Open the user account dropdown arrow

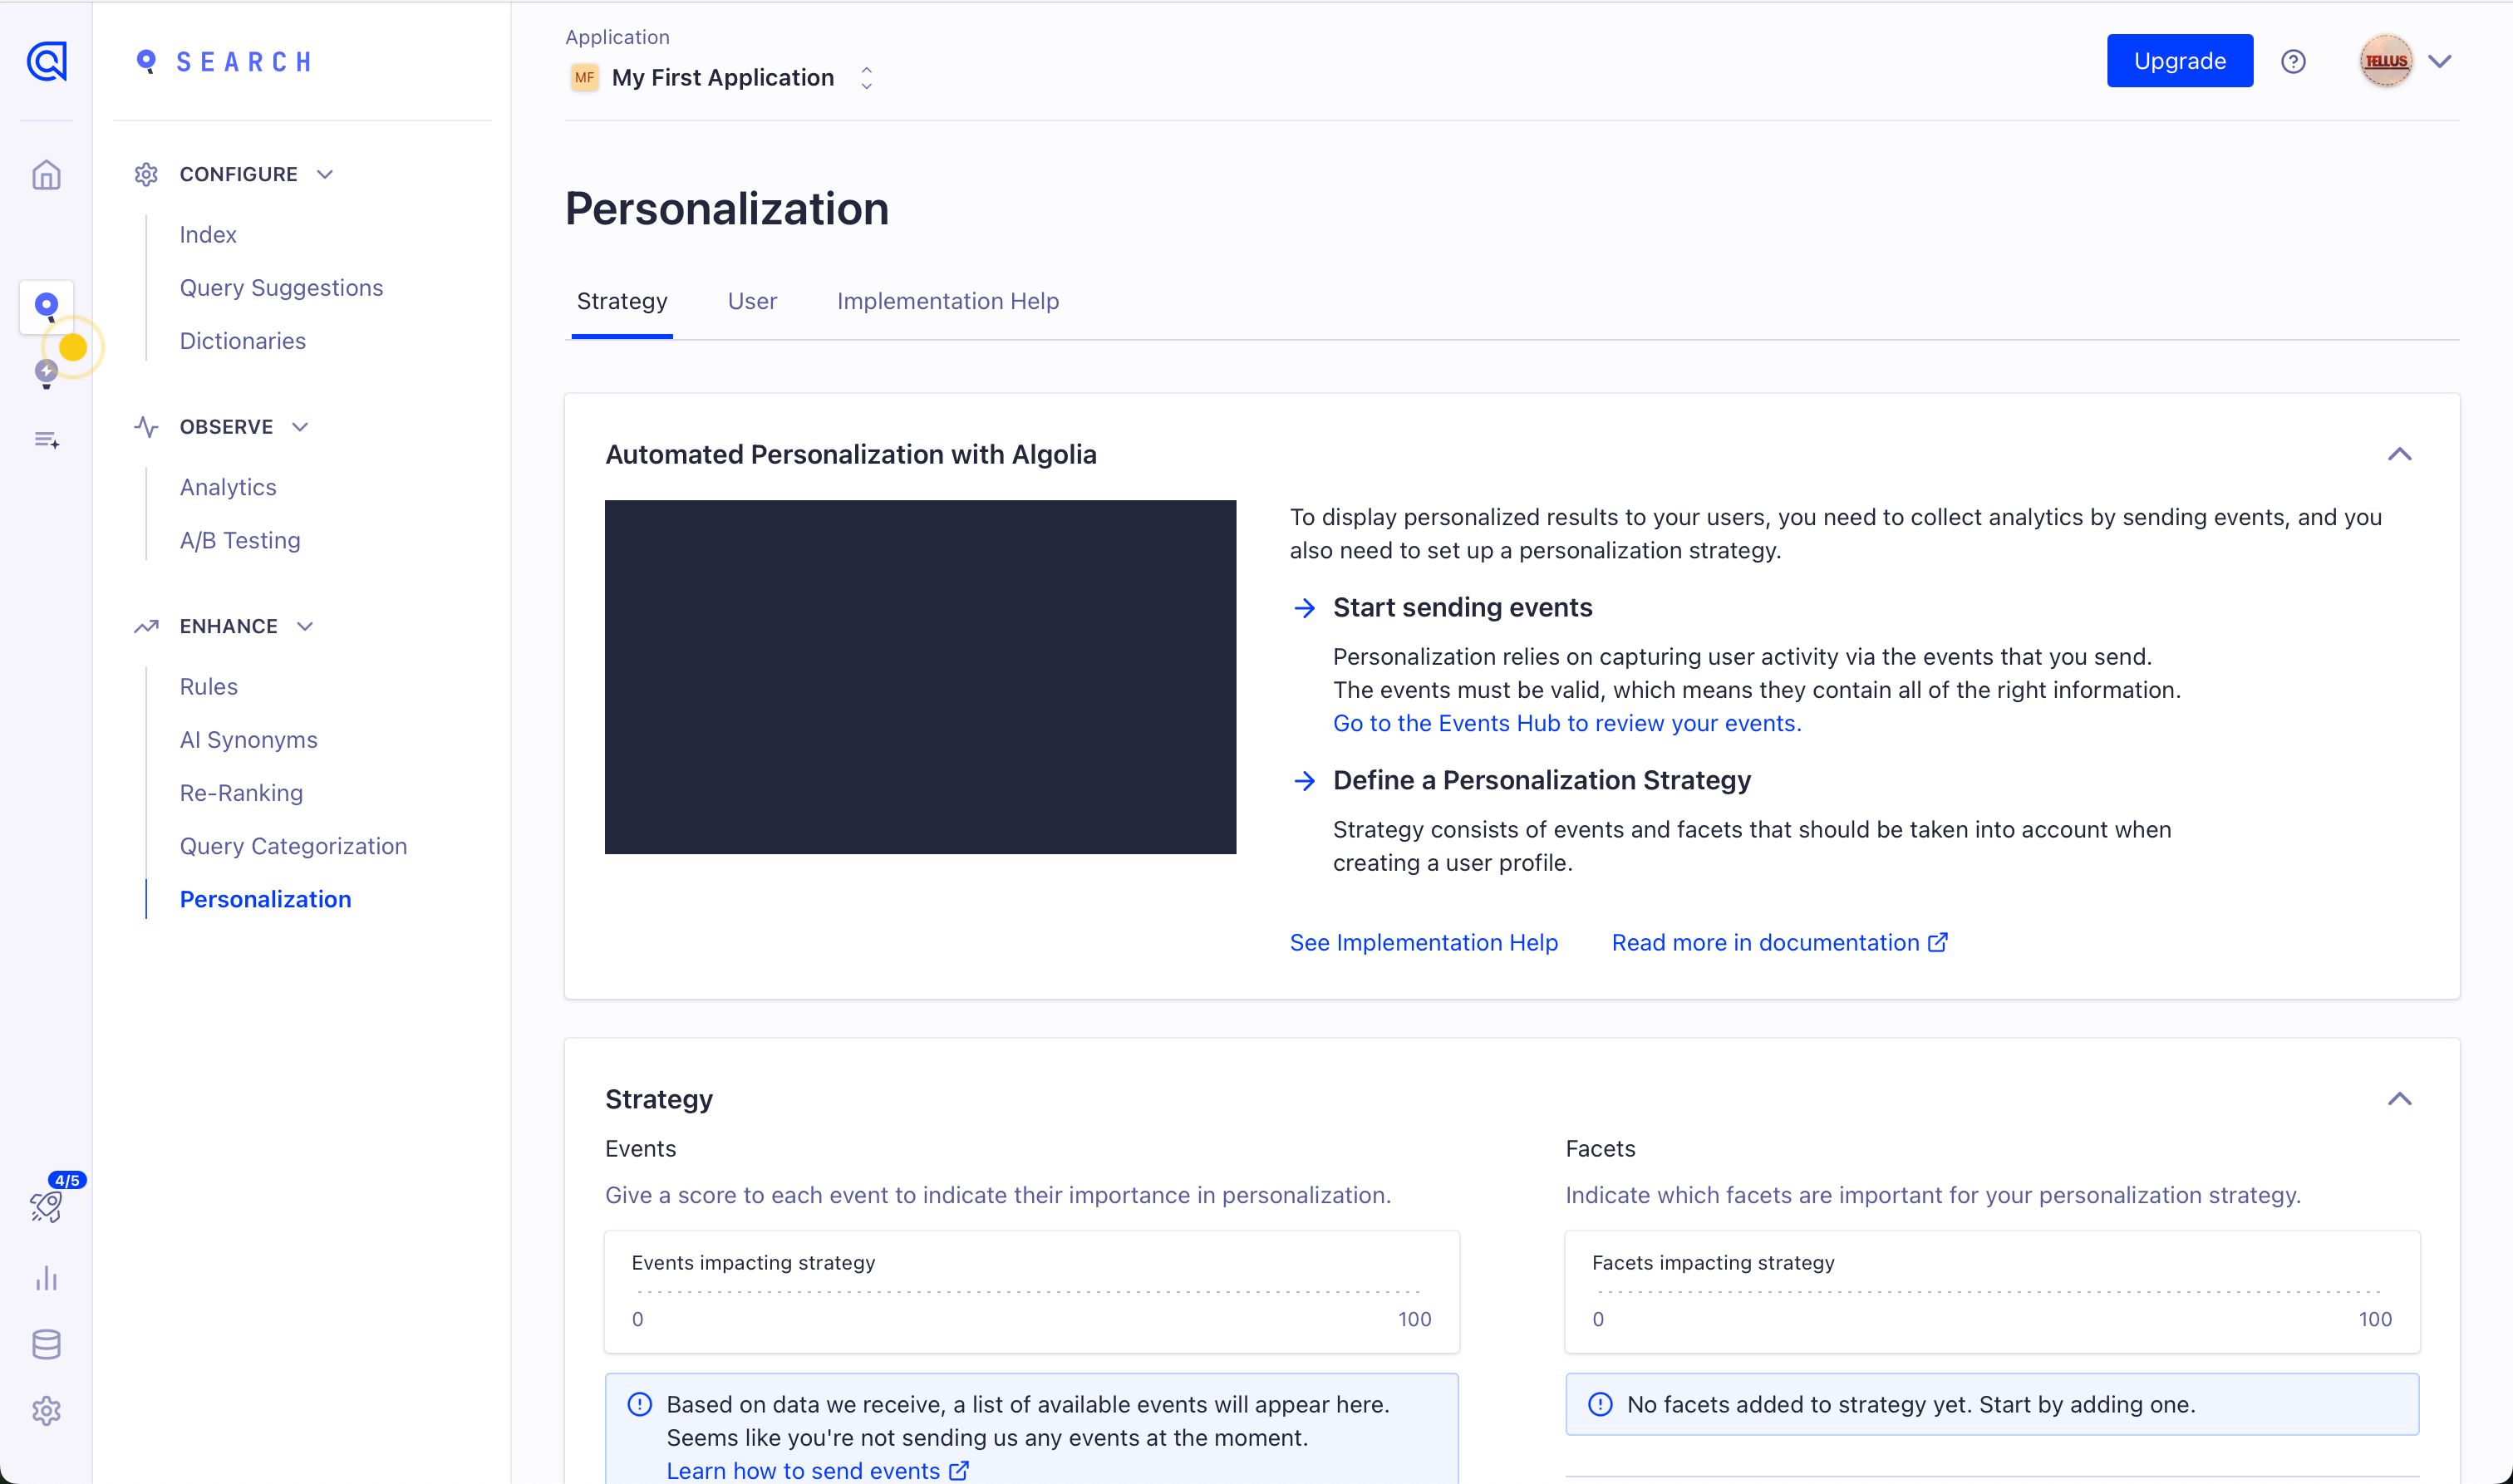(2439, 62)
